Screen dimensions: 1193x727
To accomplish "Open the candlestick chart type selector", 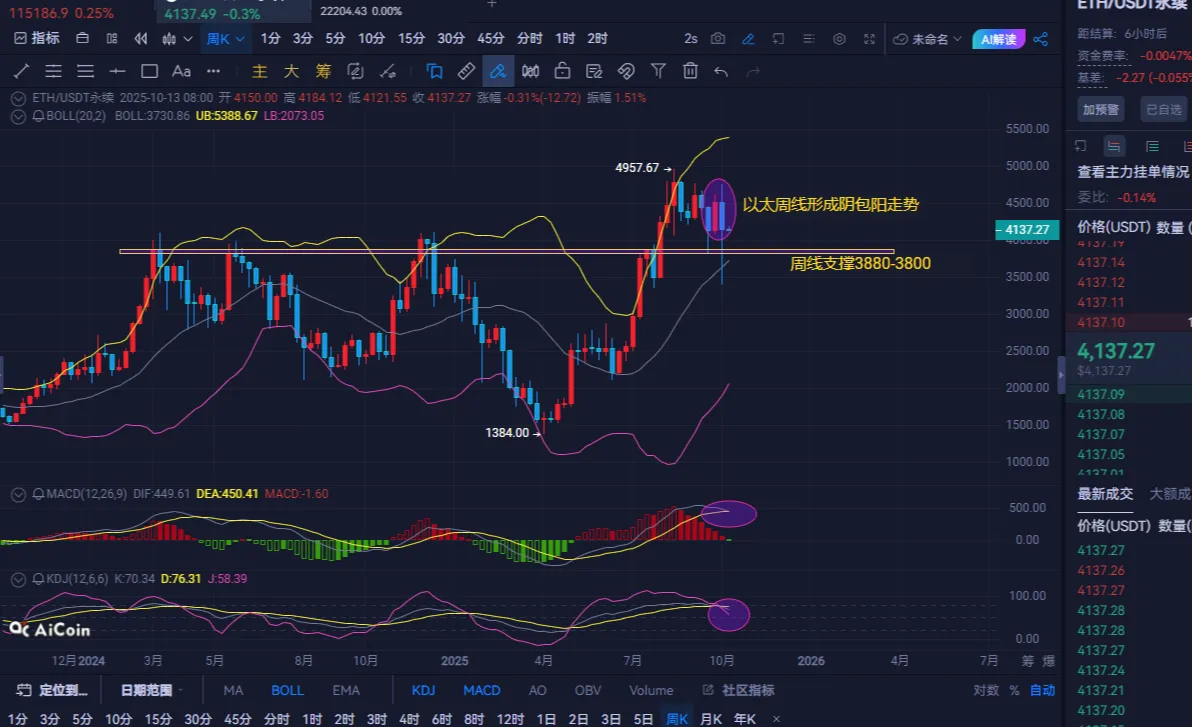I will (177, 38).
